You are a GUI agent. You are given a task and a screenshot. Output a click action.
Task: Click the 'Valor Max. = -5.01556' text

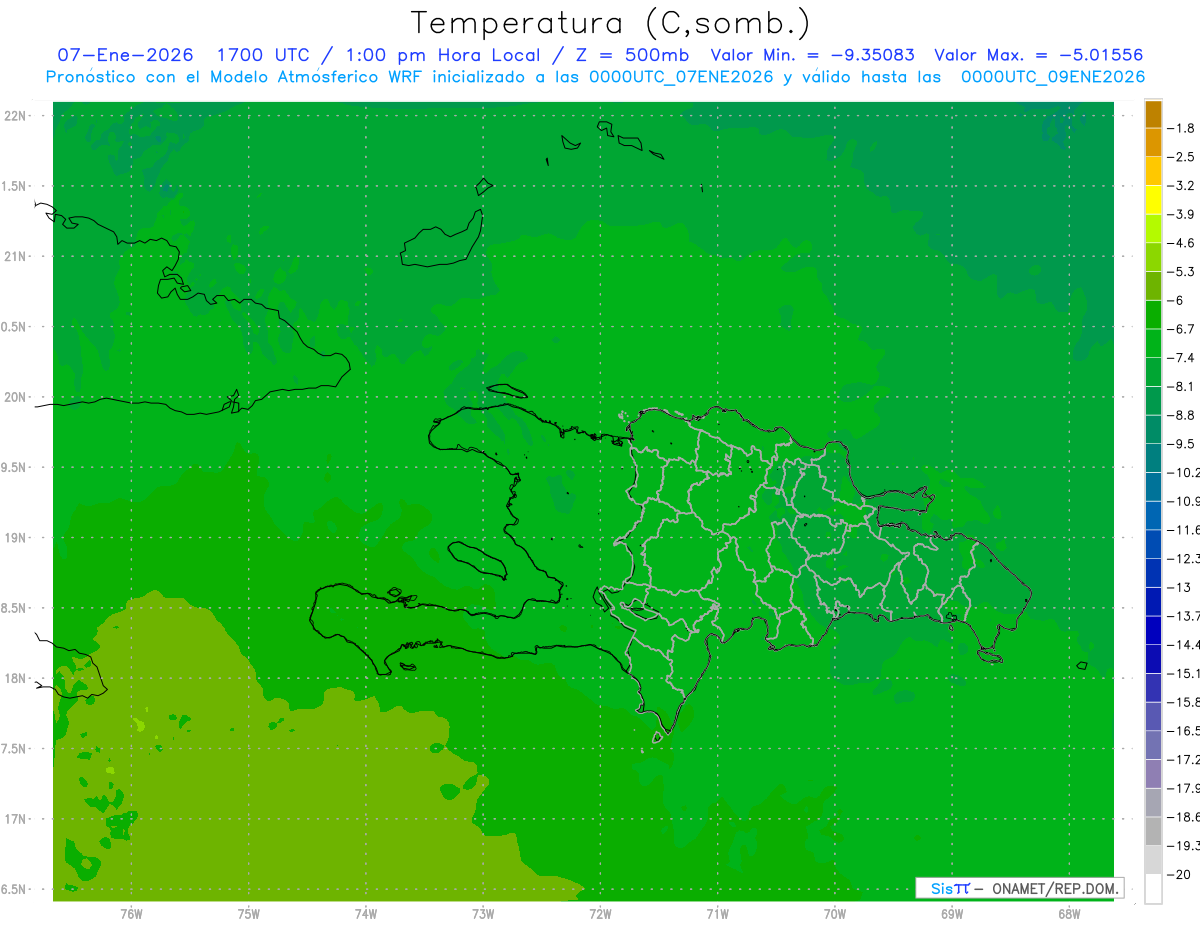[1038, 55]
